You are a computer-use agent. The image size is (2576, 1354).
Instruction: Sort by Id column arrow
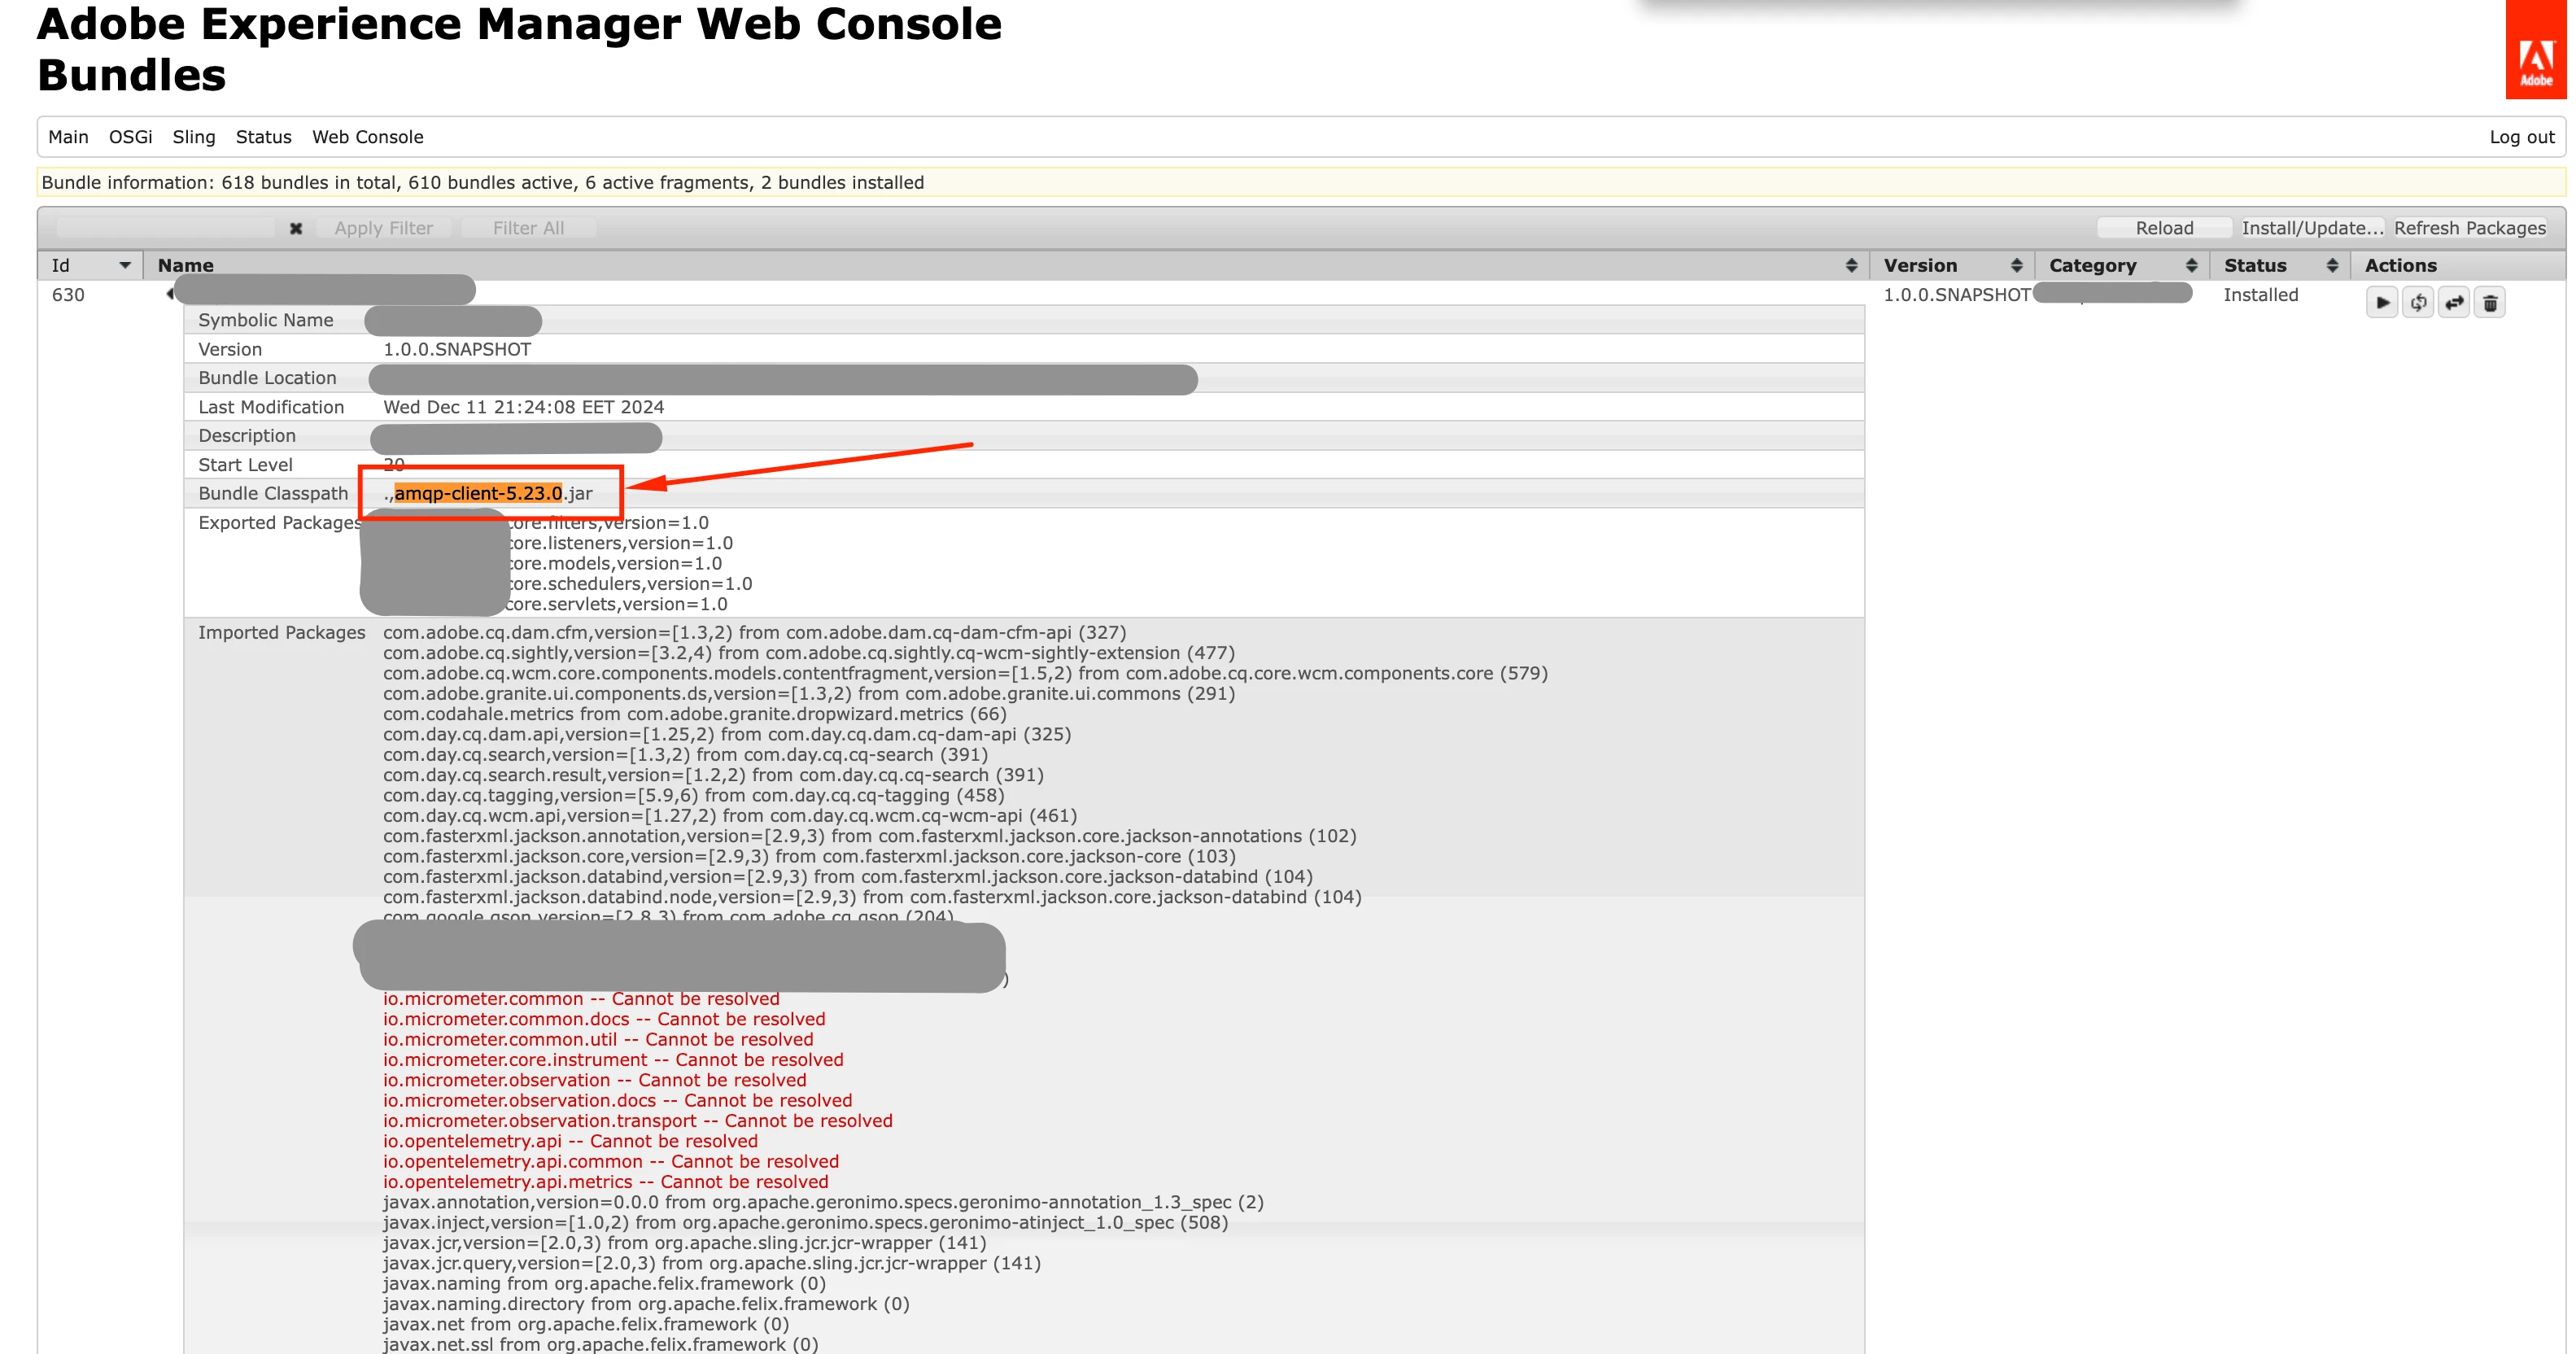coord(125,265)
